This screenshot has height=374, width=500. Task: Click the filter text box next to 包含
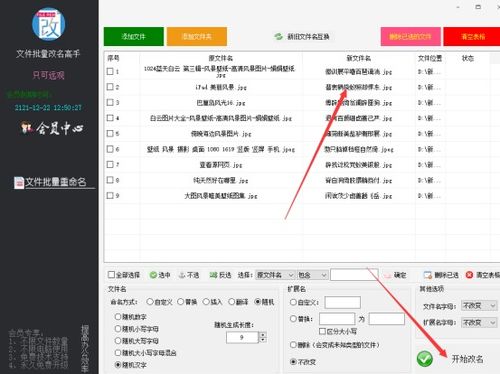point(354,275)
